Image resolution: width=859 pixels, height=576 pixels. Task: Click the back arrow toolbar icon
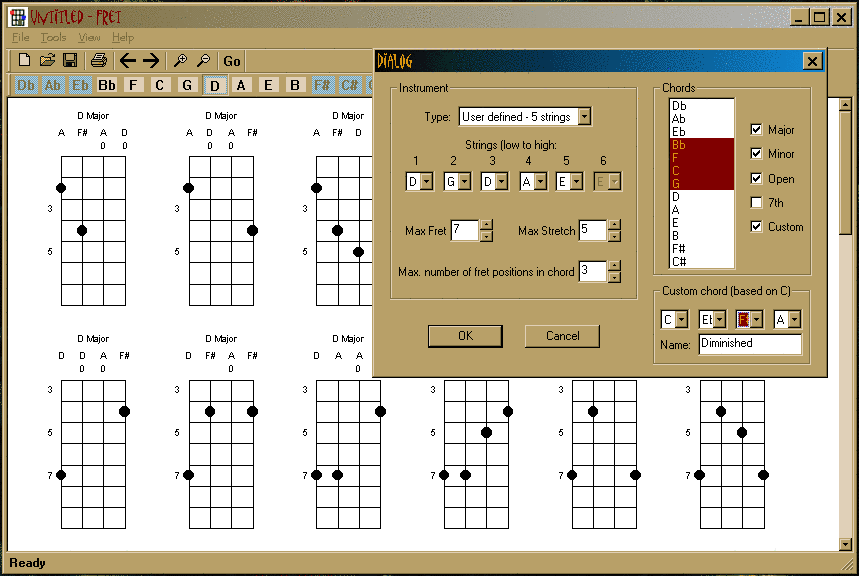click(127, 61)
